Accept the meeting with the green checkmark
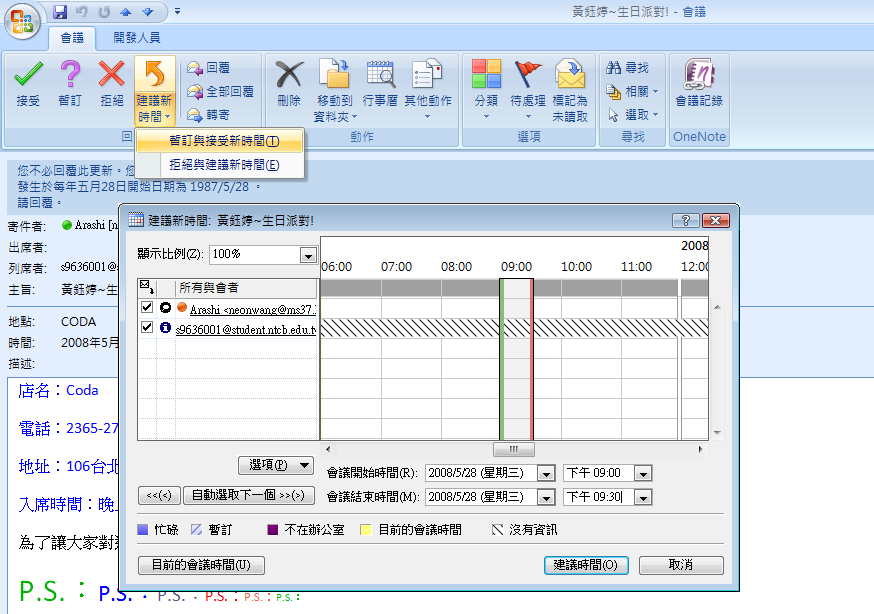Image resolution: width=874 pixels, height=614 pixels. 28,84
